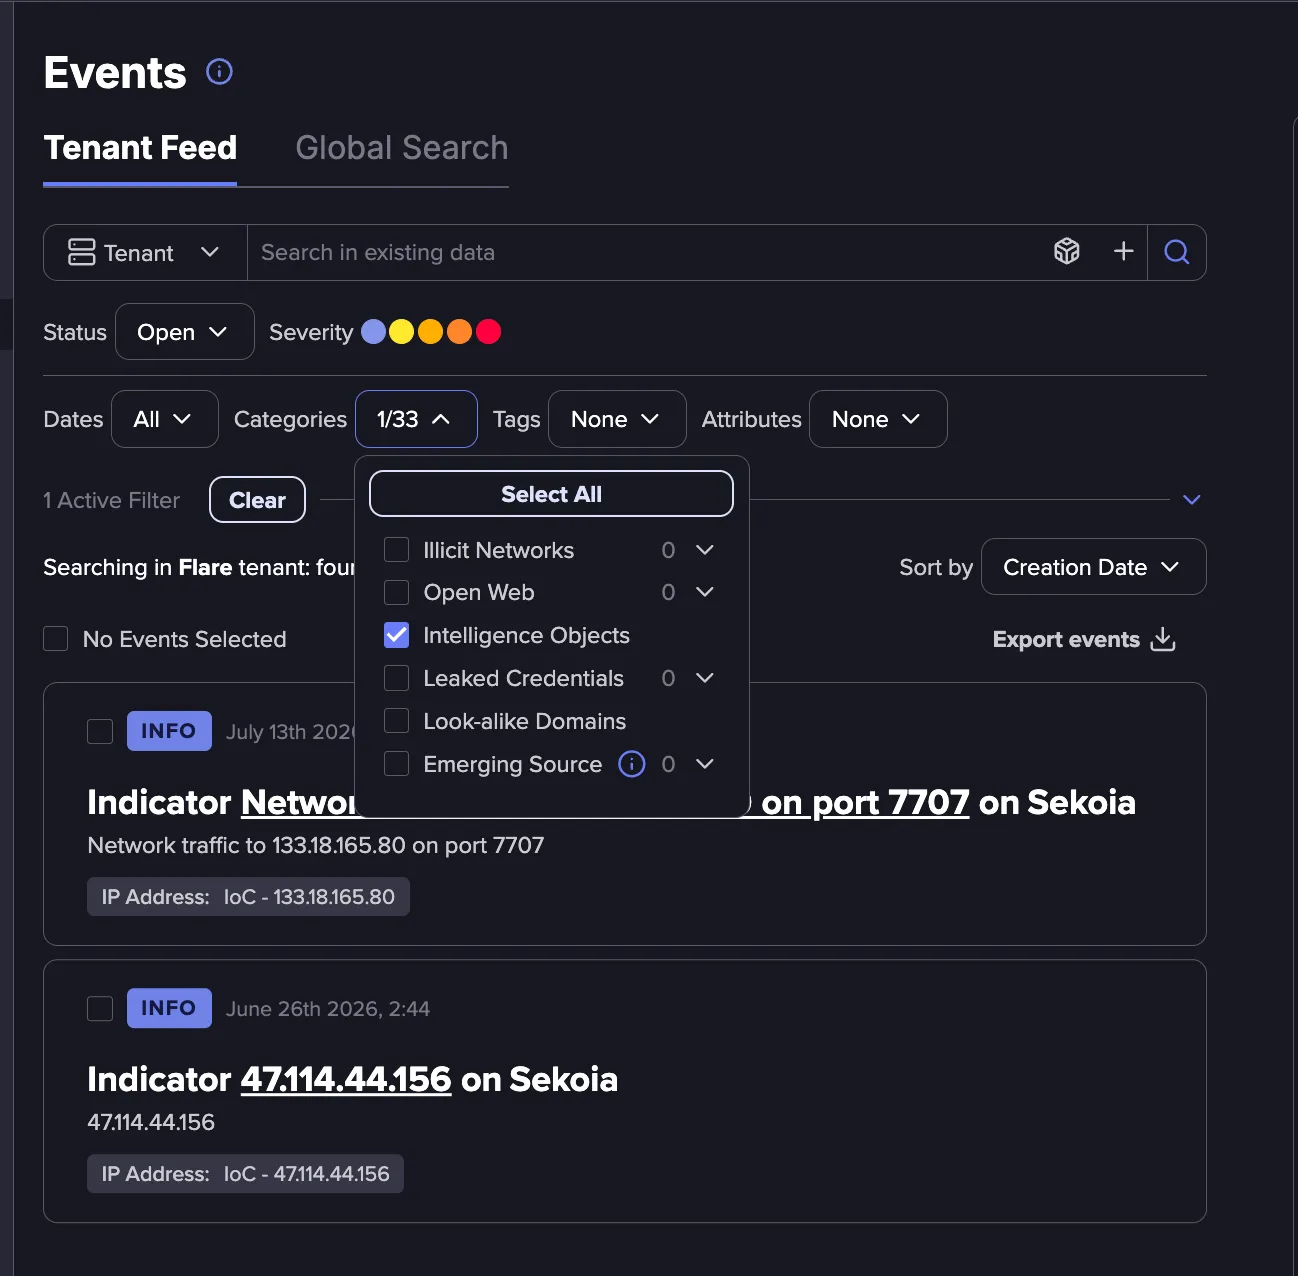
Task: Uncheck Intelligence Objects category
Action: coord(397,635)
